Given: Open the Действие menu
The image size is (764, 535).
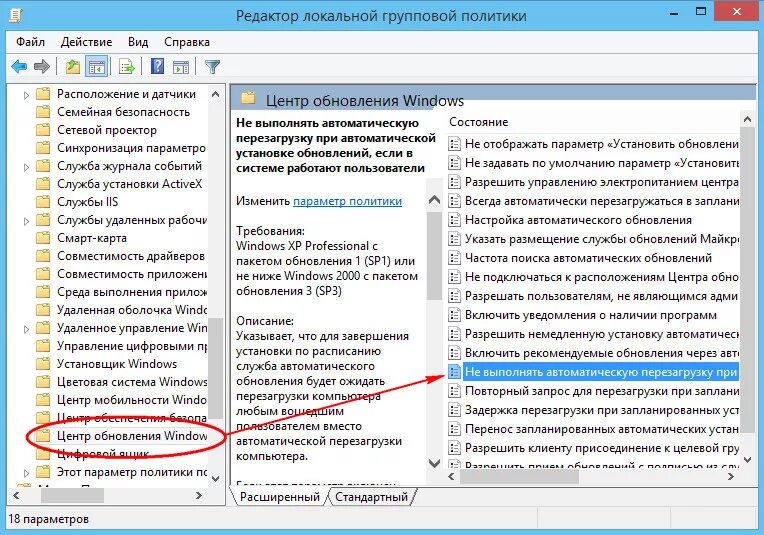Looking at the screenshot, I should (x=86, y=42).
